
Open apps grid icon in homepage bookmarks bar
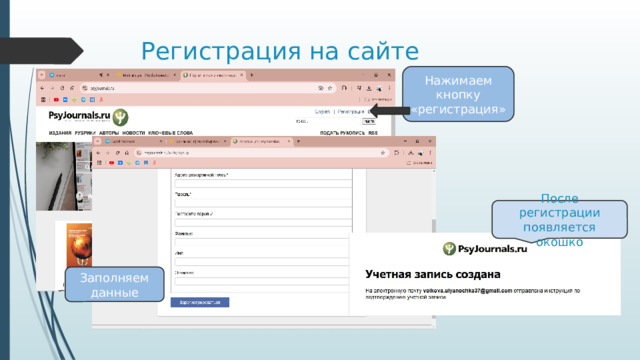tap(43, 100)
